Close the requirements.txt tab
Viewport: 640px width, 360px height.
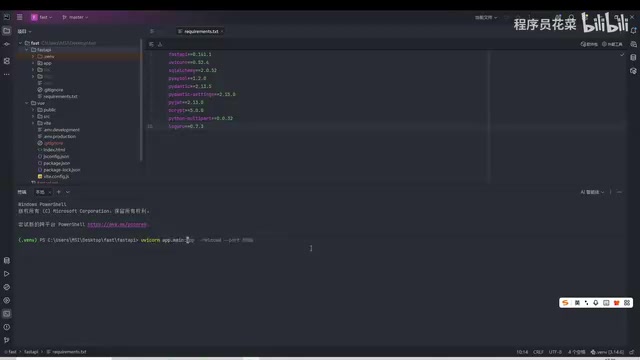click(222, 31)
